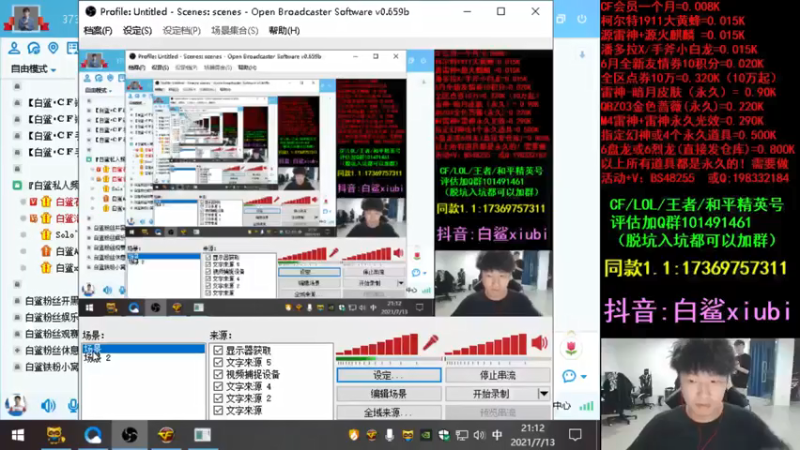The width and height of the screenshot is (800, 450).
Task: Uncheck the 视频捕捉设备 source
Action: point(218,374)
